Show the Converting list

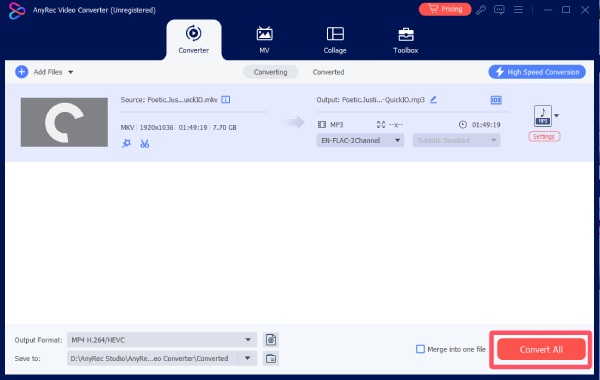271,72
